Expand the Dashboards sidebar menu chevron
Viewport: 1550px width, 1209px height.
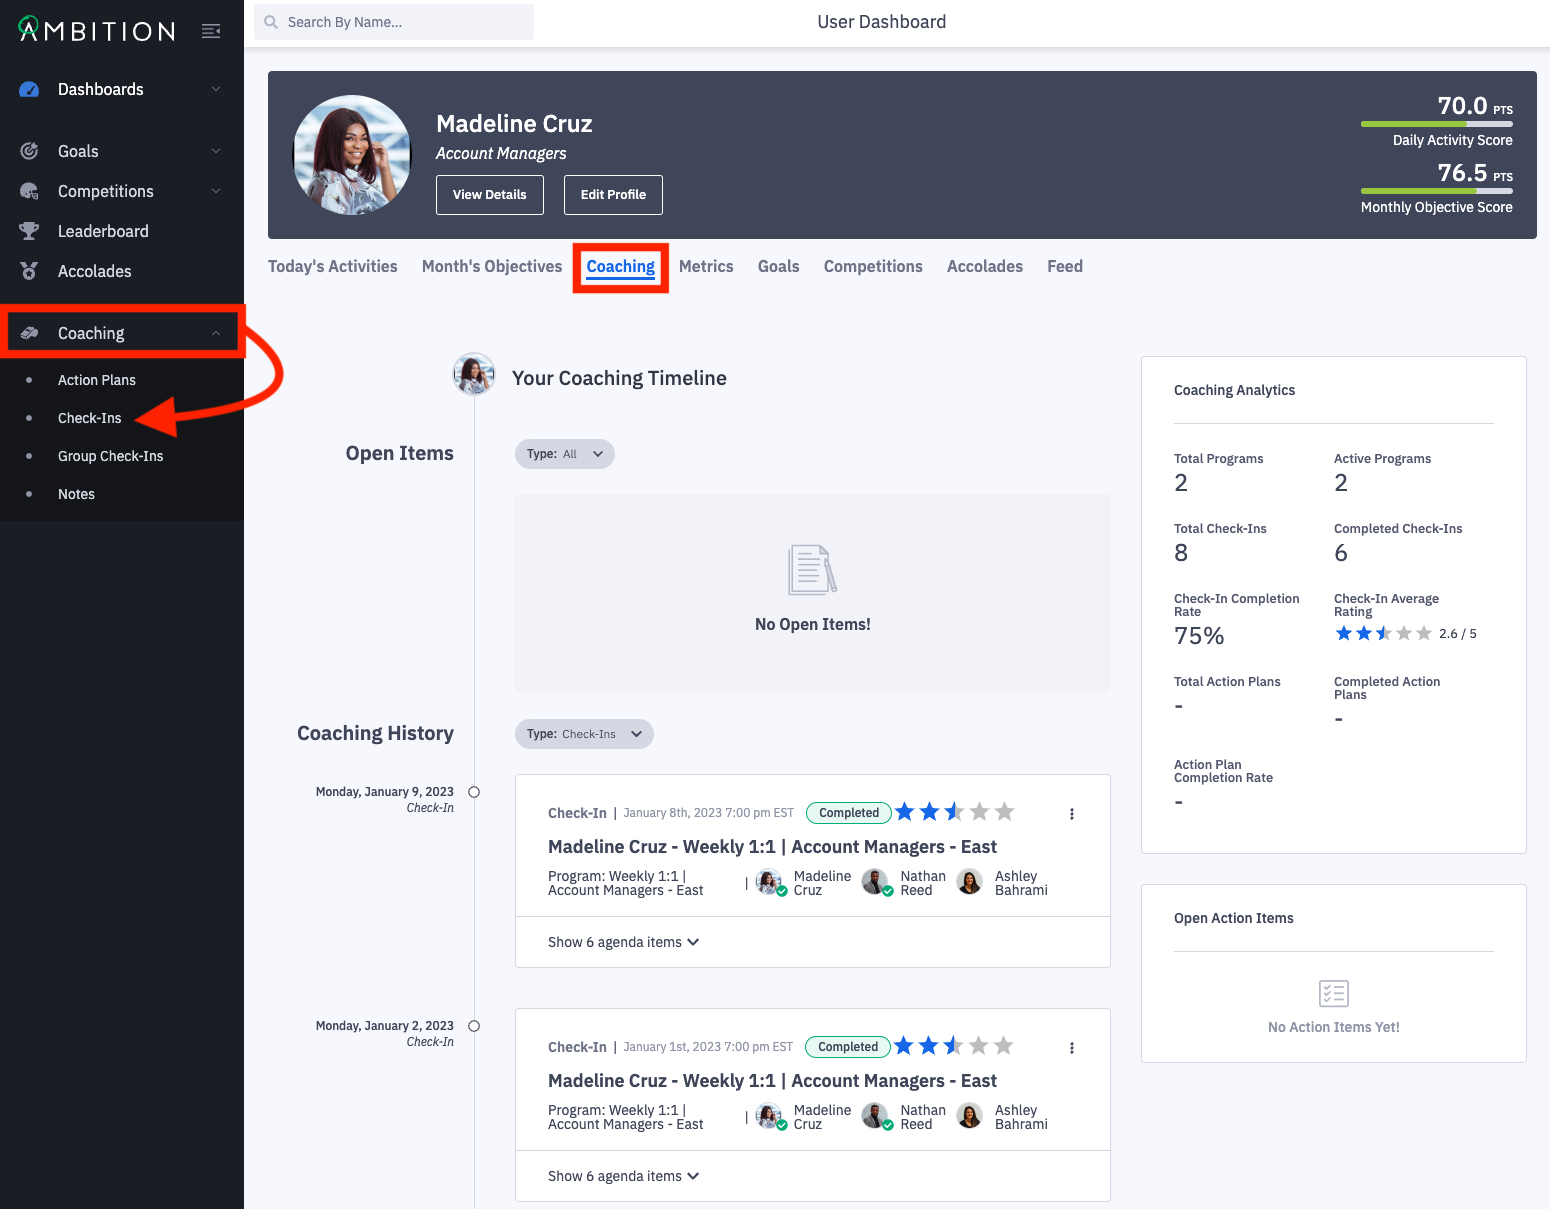[x=216, y=89]
